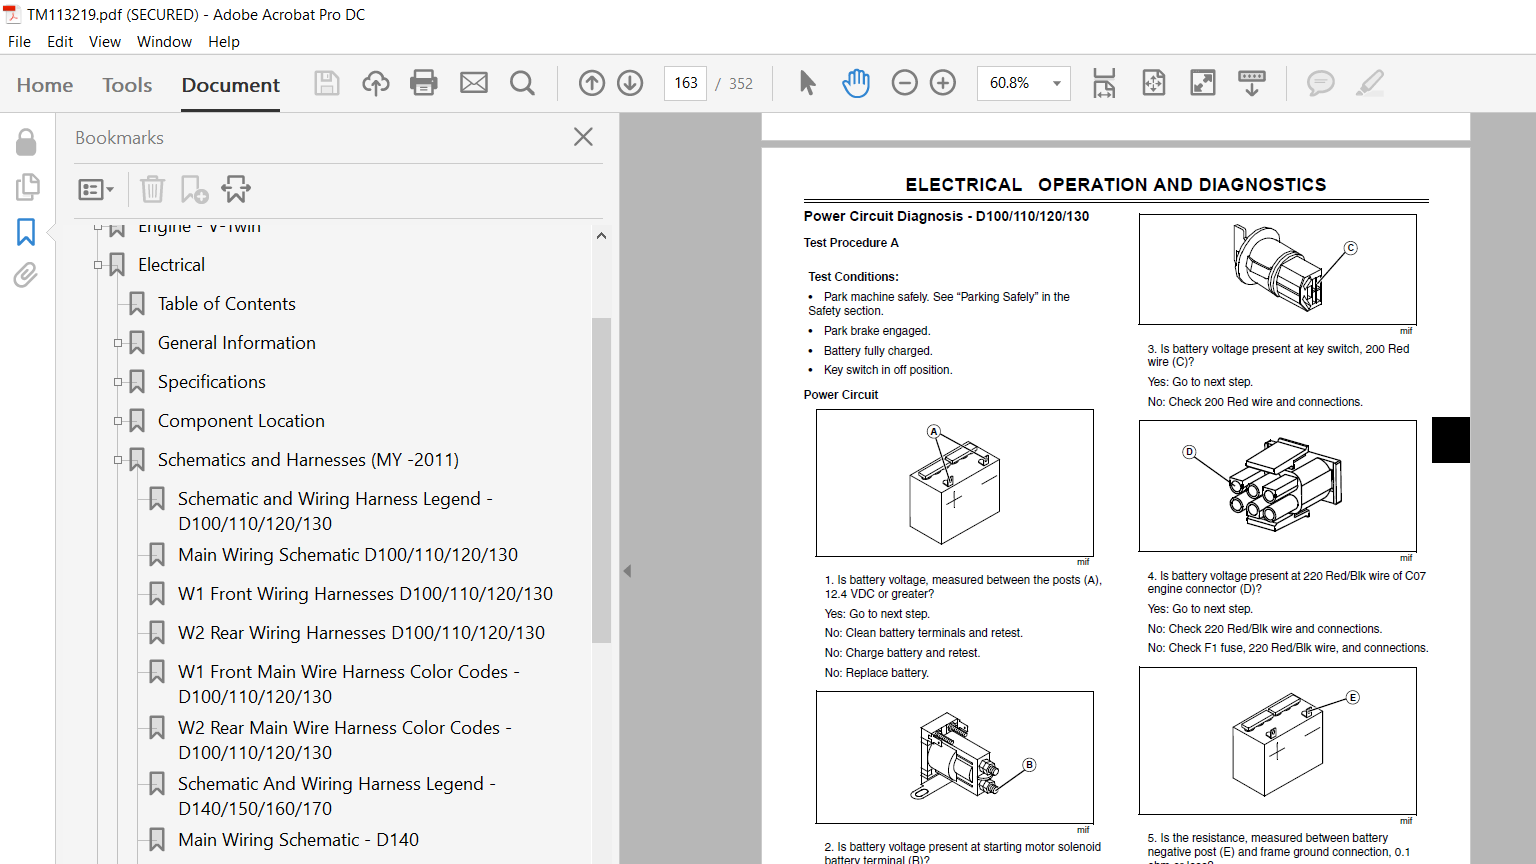Viewport: 1536px width, 864px height.
Task: Open the File menu
Action: (x=19, y=42)
